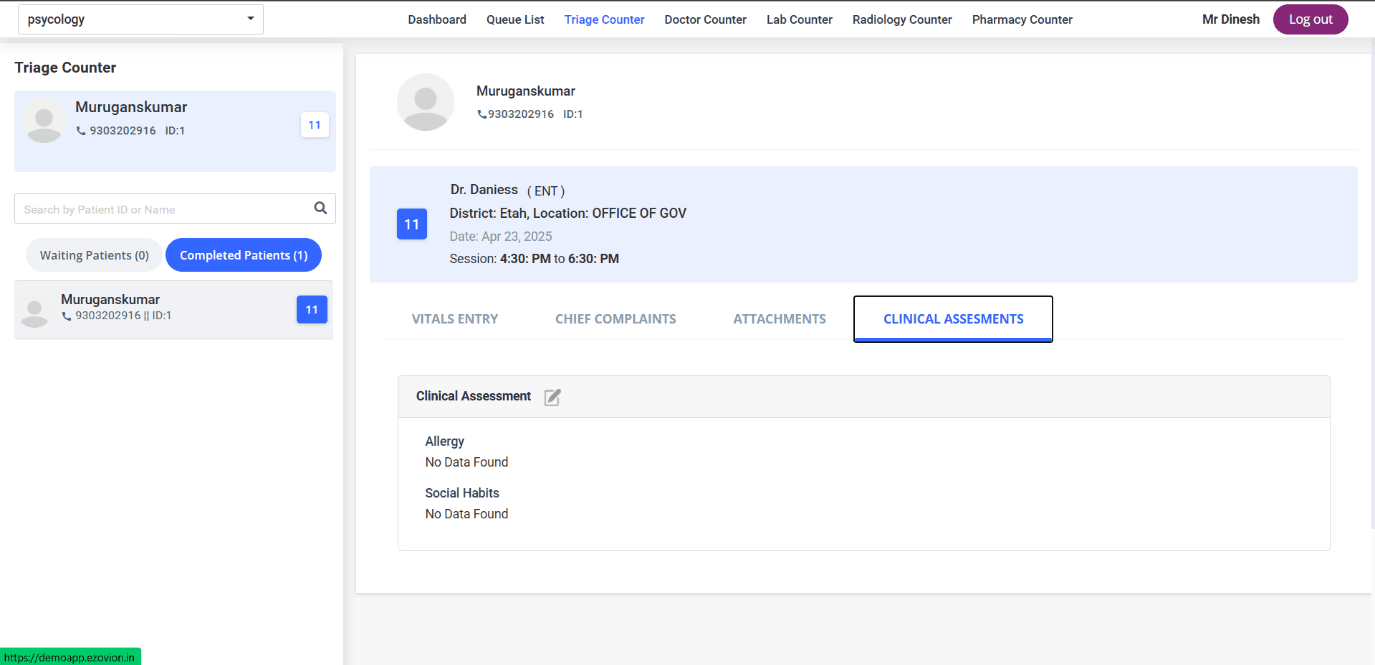Open Dashboard from the top navigation
The image size is (1375, 665).
coord(437,19)
